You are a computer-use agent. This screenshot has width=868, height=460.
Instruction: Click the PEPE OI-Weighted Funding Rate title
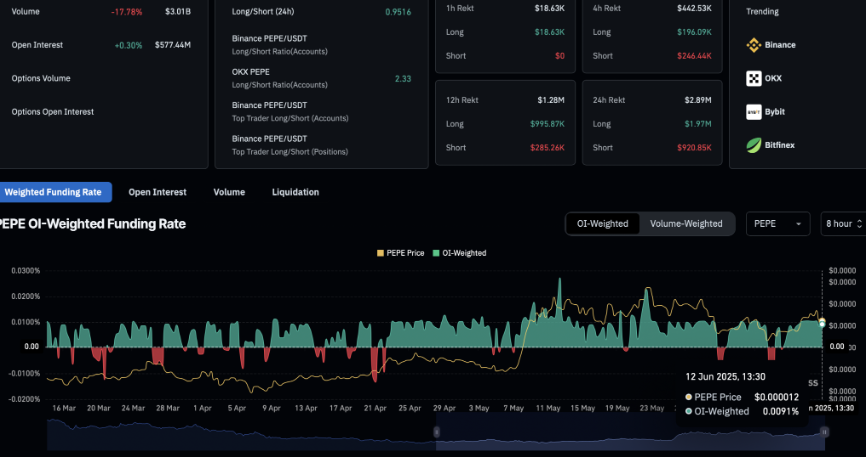91,224
